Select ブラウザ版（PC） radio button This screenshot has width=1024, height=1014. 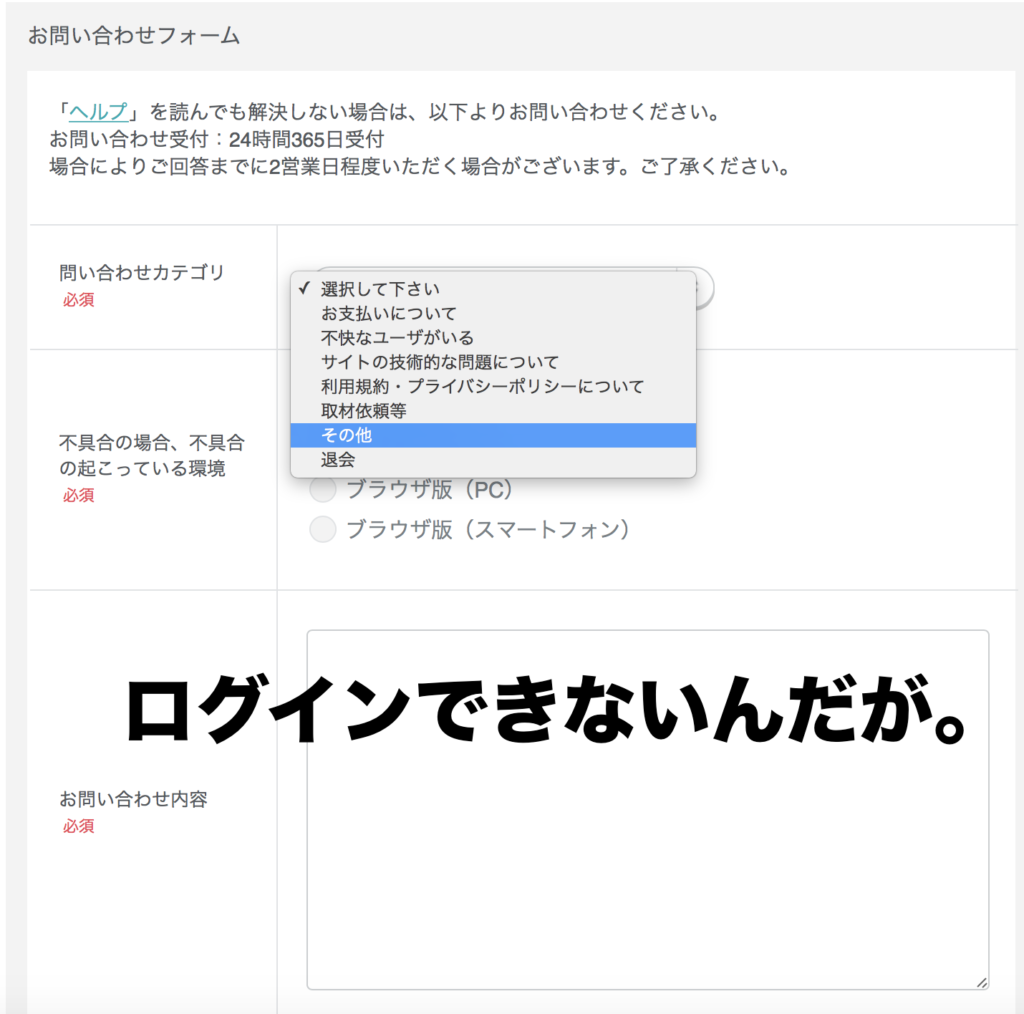(323, 490)
